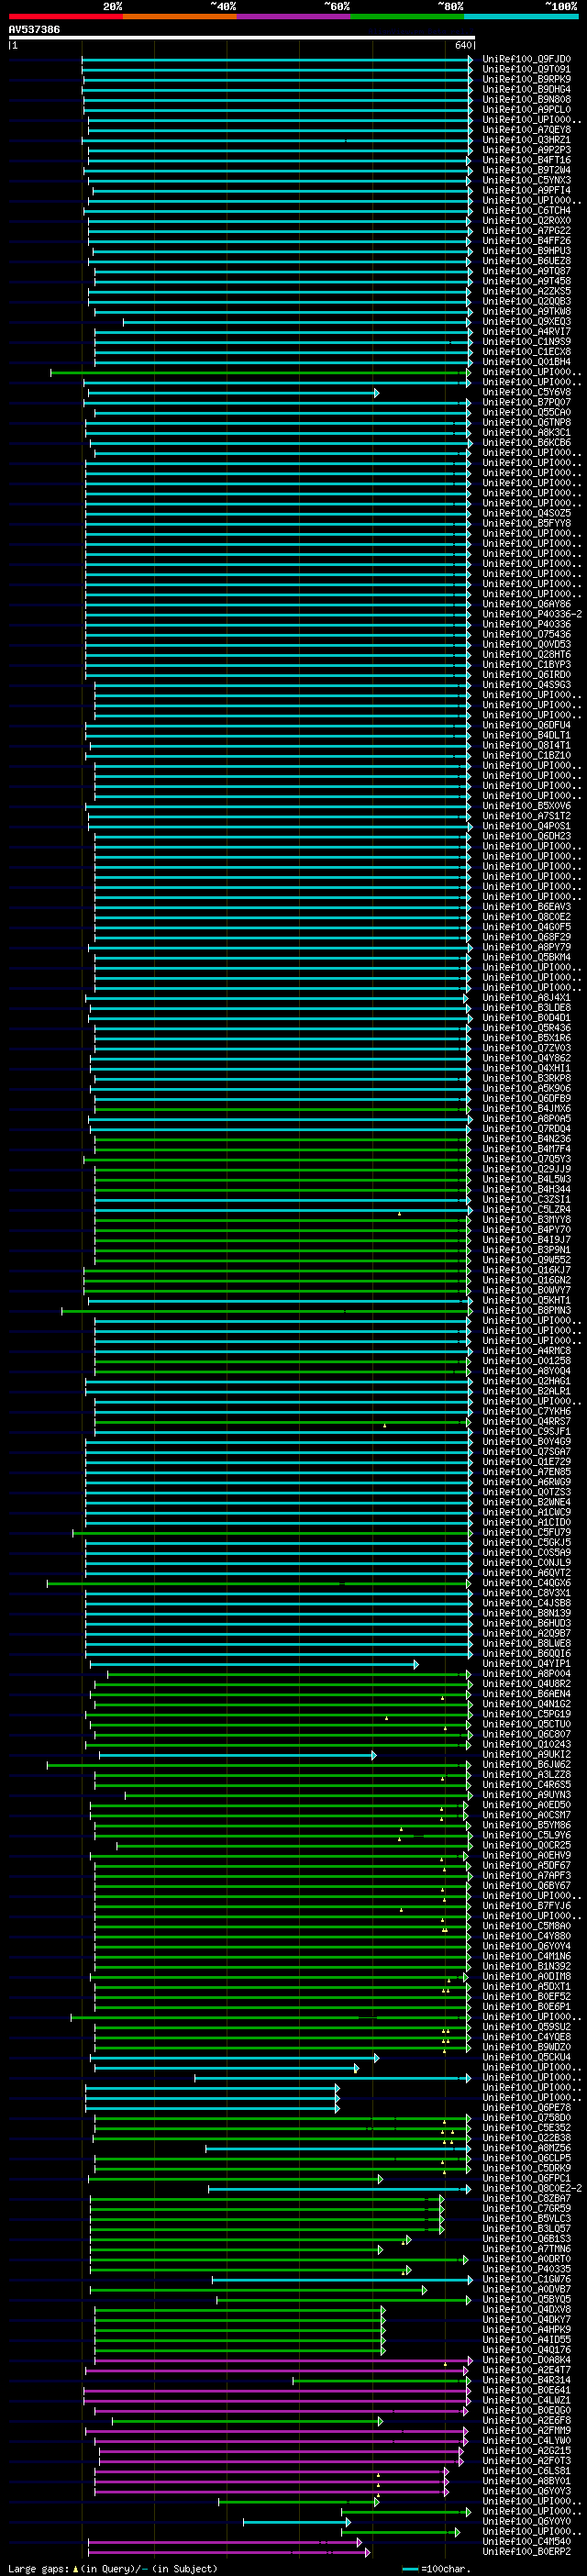
Task: Click the UniRef100_A7EN85 entry
Action: click(527, 1471)
